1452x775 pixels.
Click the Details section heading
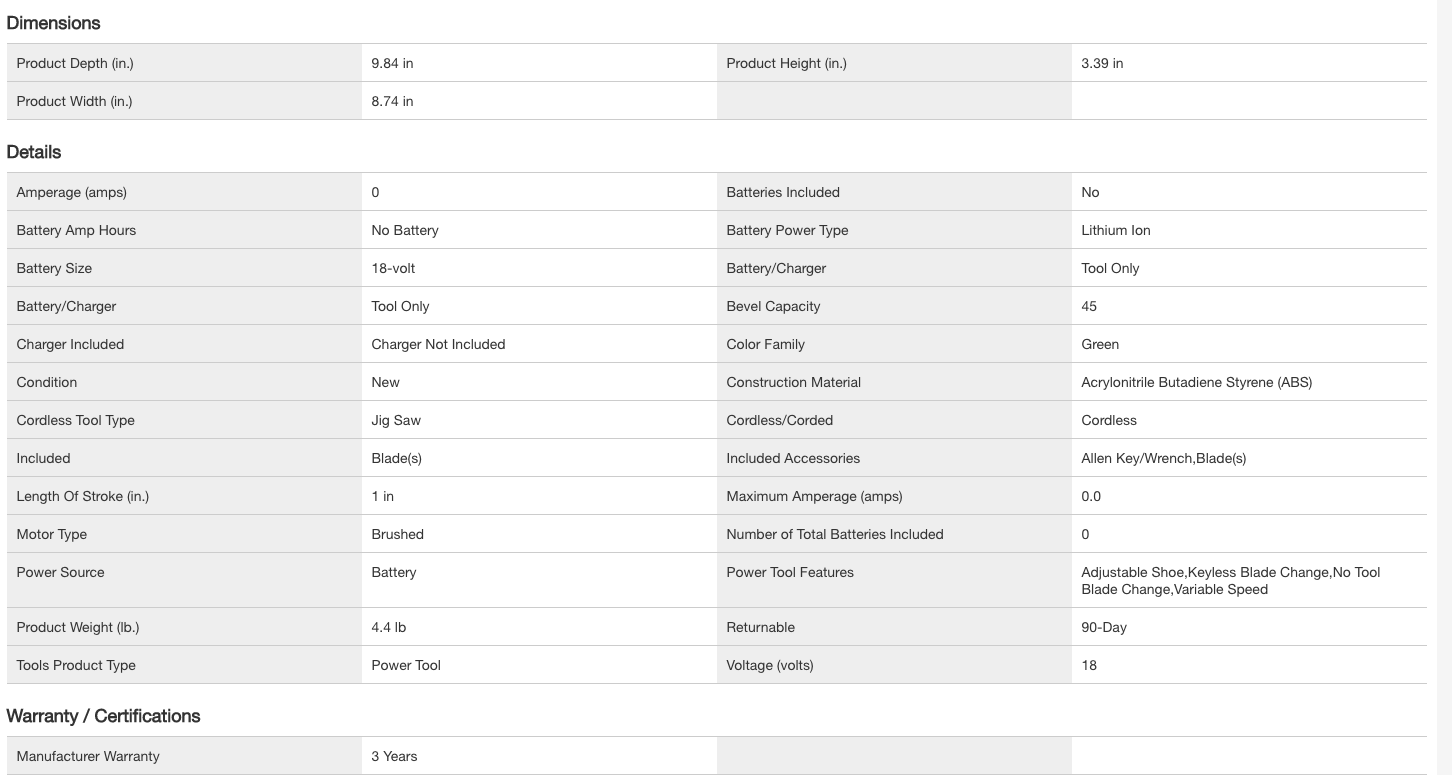point(34,152)
